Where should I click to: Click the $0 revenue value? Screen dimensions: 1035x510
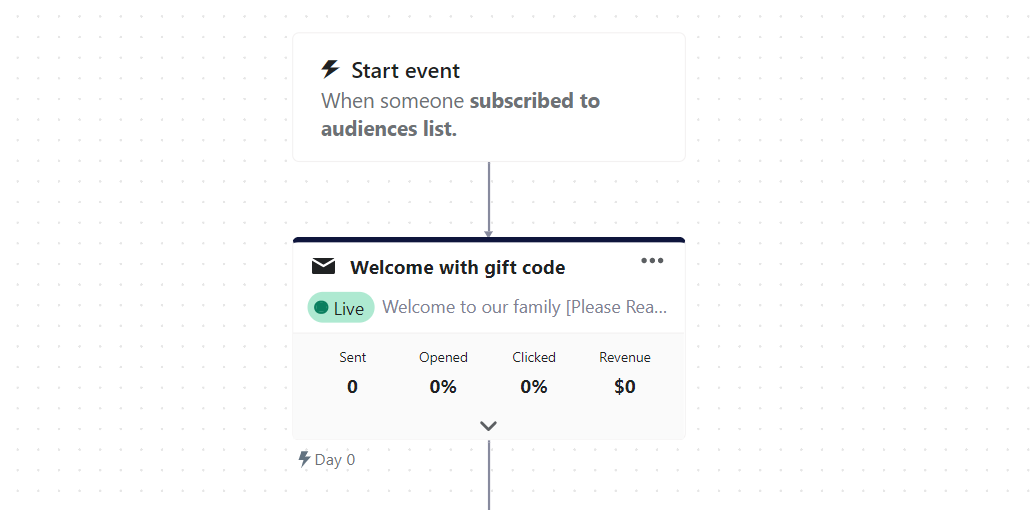[x=625, y=386]
